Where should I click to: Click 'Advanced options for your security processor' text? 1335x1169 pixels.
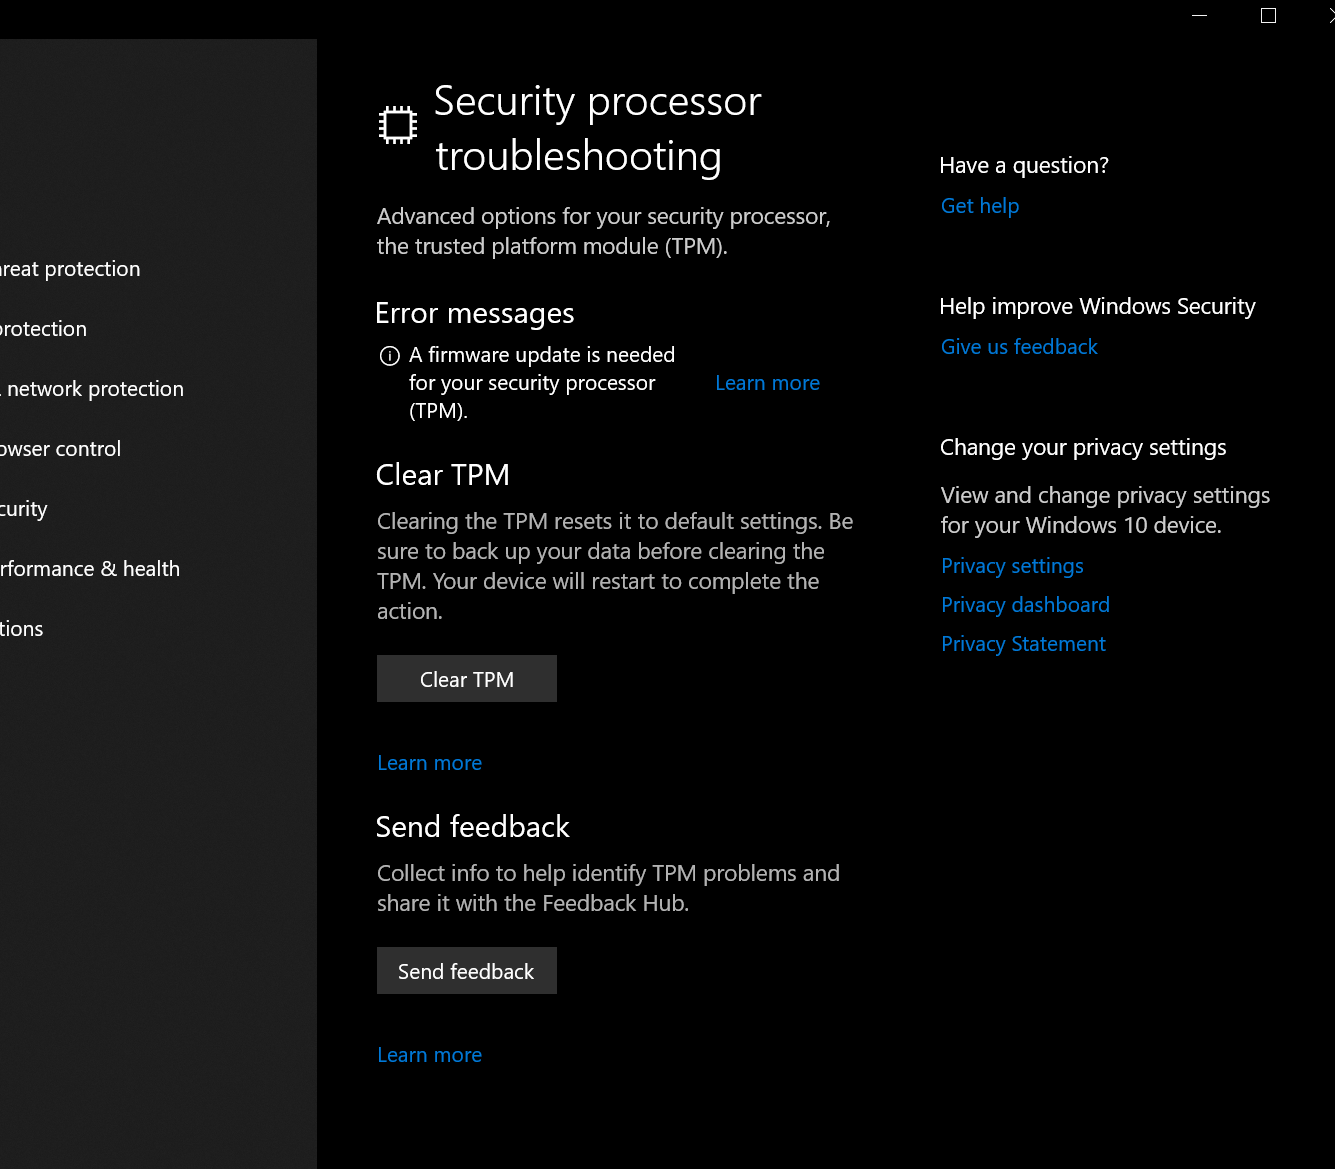pos(603,231)
